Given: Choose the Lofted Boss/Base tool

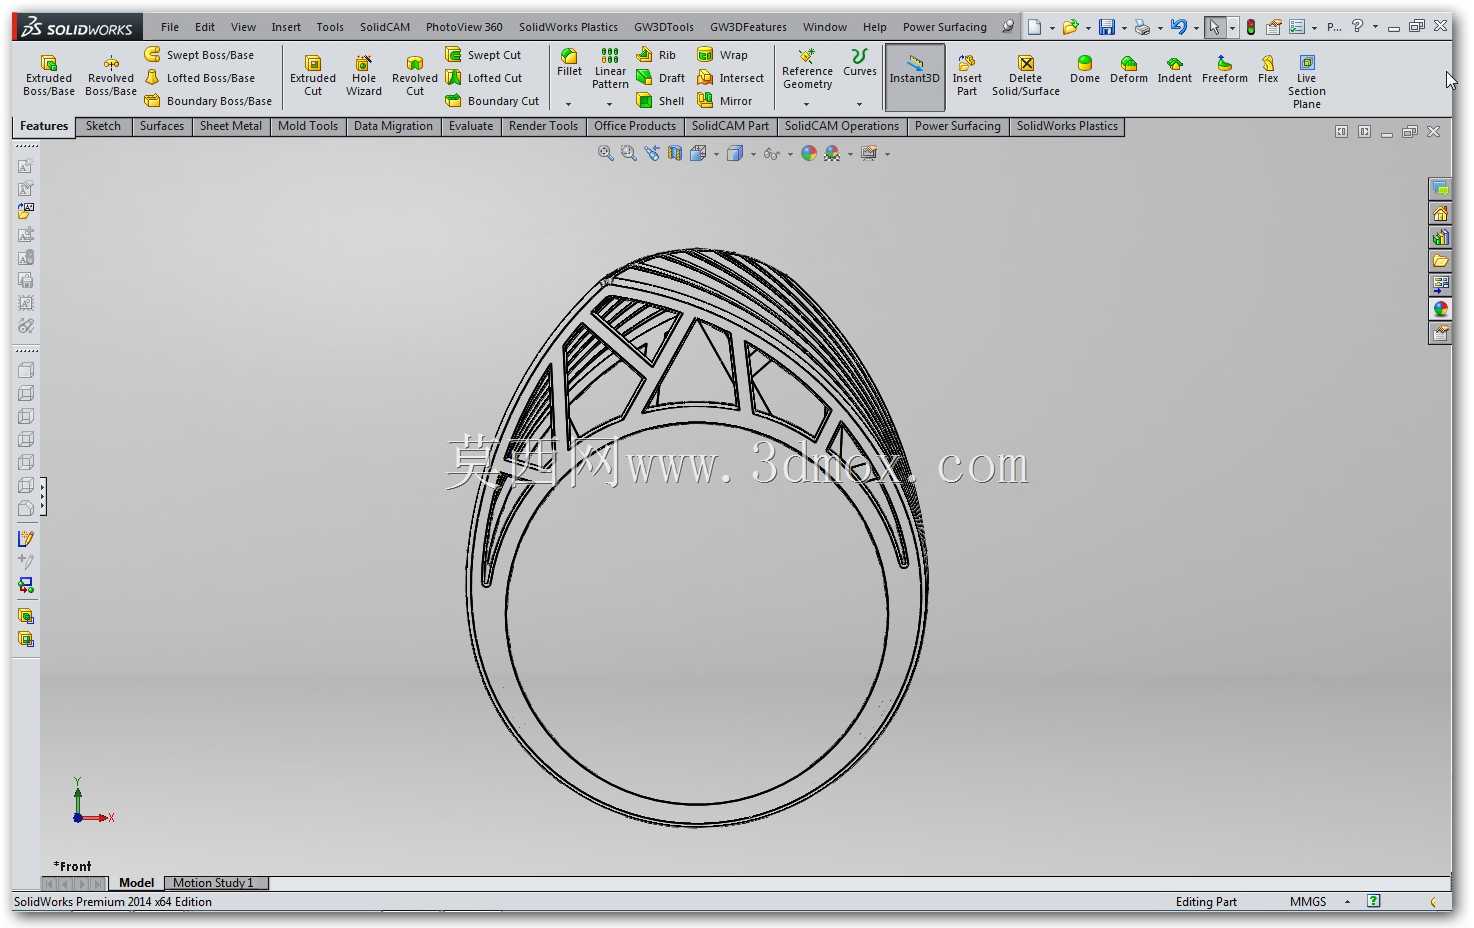Looking at the screenshot, I should (199, 78).
